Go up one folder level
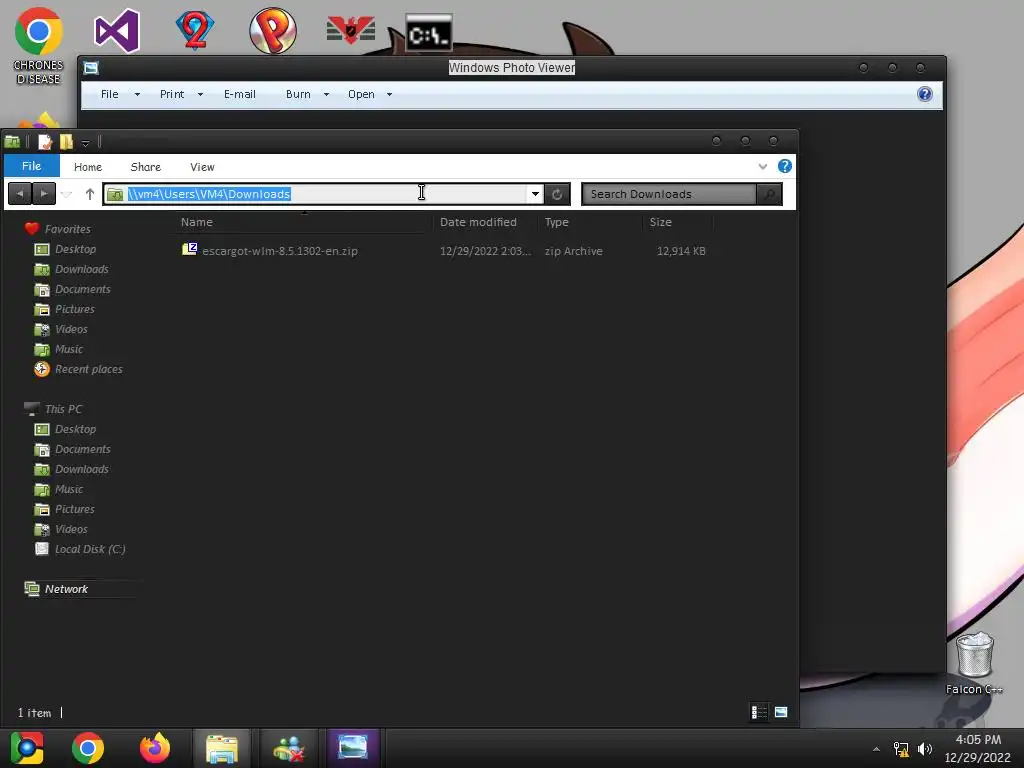 89,194
